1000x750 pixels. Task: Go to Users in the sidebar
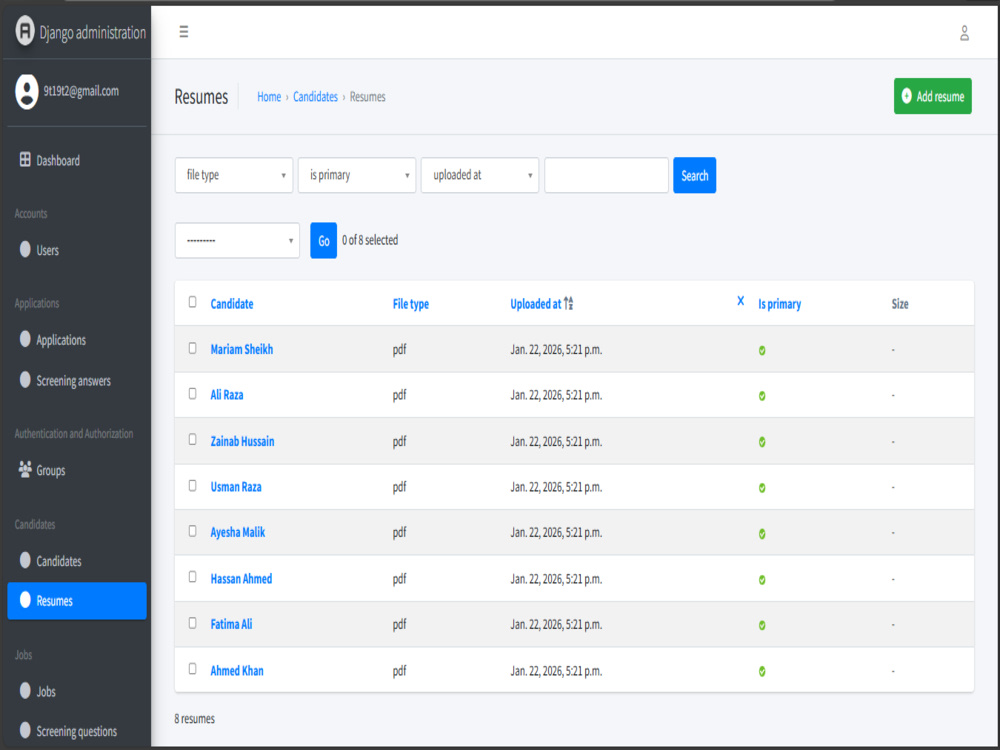[x=77, y=250]
